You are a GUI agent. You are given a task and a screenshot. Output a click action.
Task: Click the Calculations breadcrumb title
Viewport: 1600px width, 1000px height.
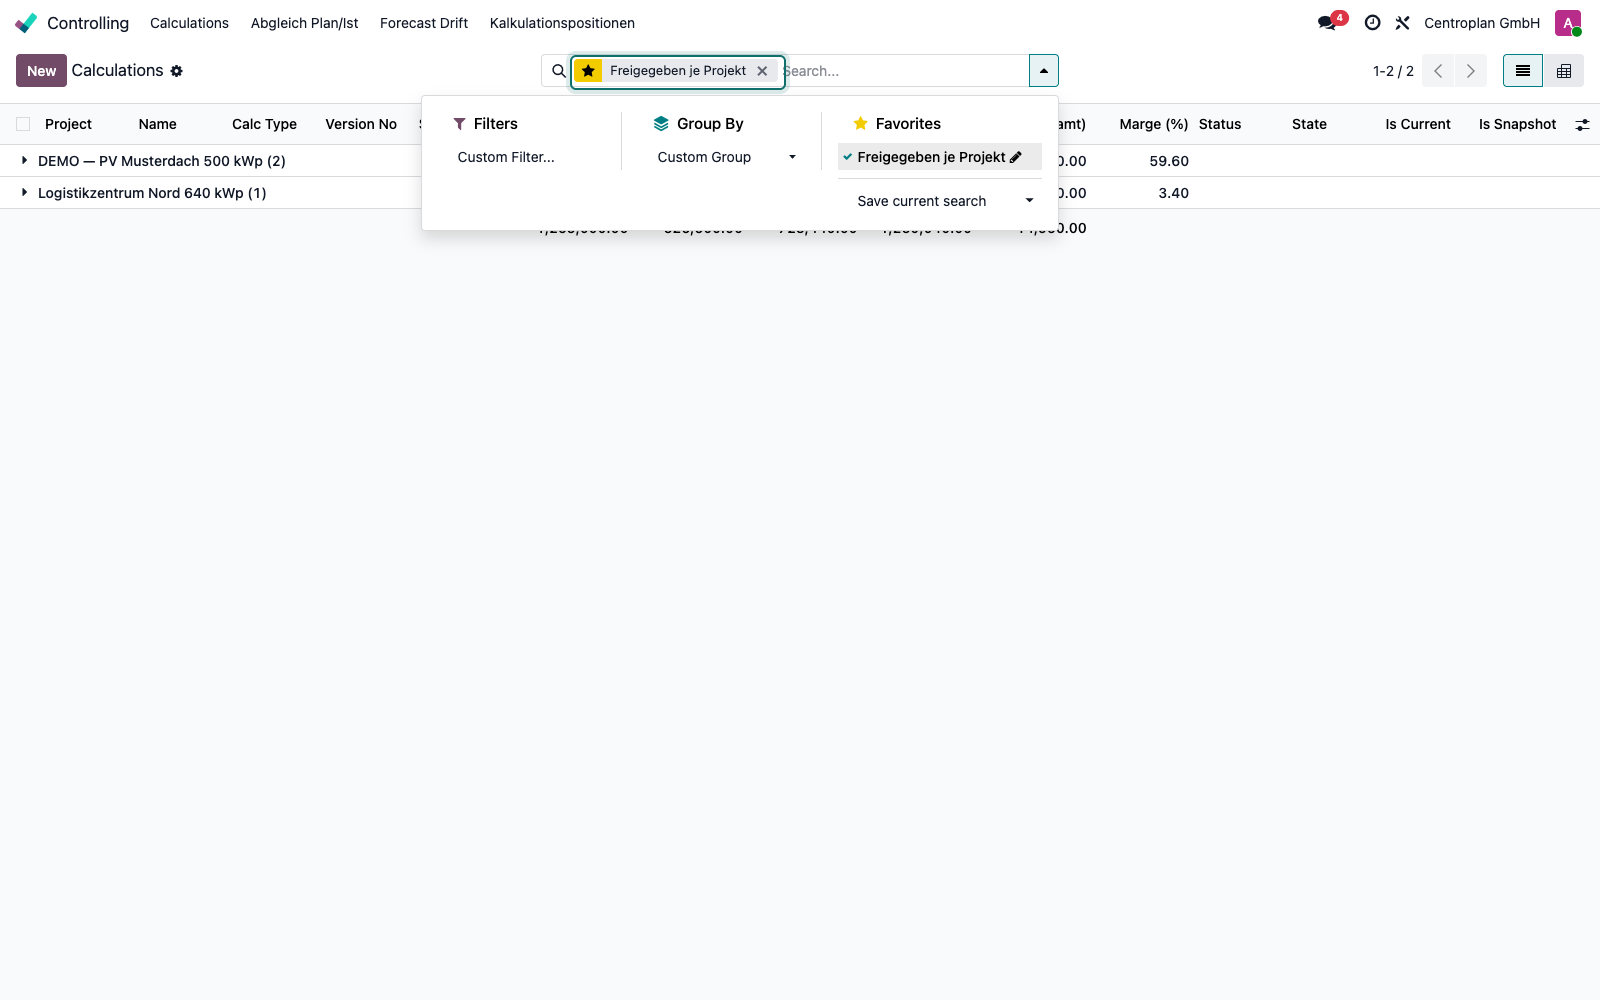pos(117,71)
